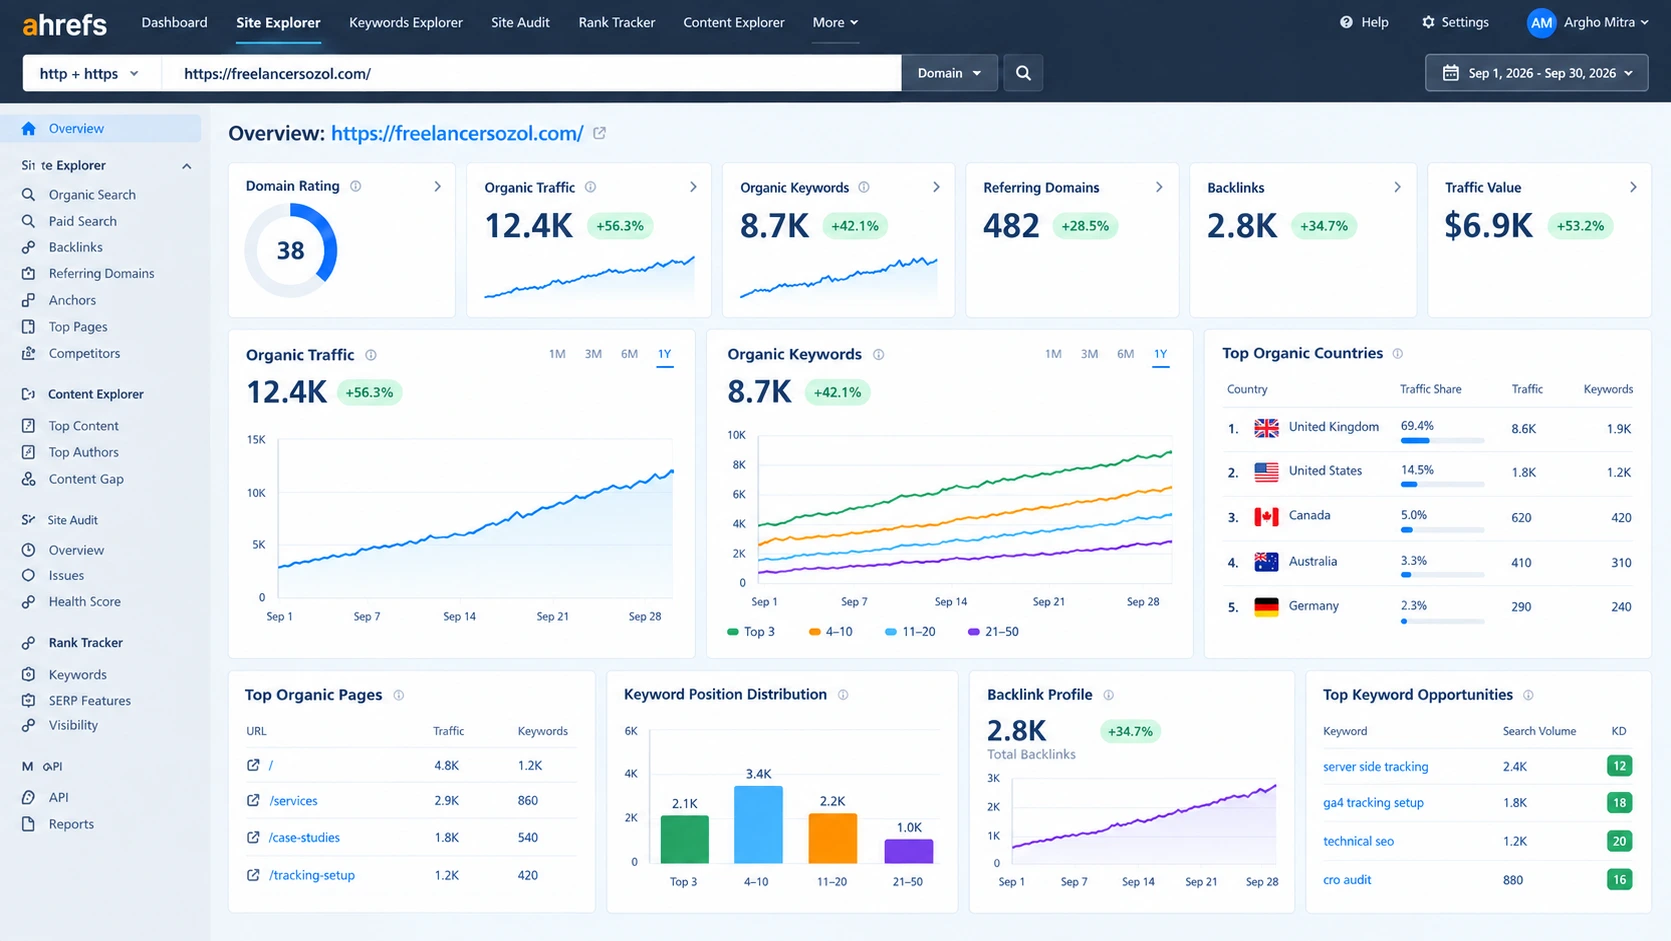
Task: Toggle the 4–10 legend series
Action: (831, 631)
